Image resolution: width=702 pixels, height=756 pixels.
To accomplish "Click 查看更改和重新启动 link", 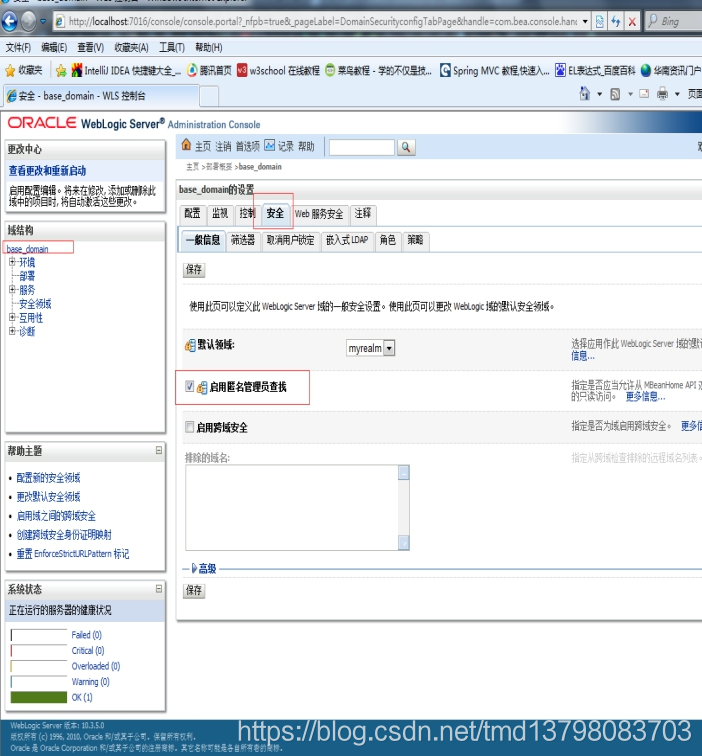I will click(x=47, y=170).
